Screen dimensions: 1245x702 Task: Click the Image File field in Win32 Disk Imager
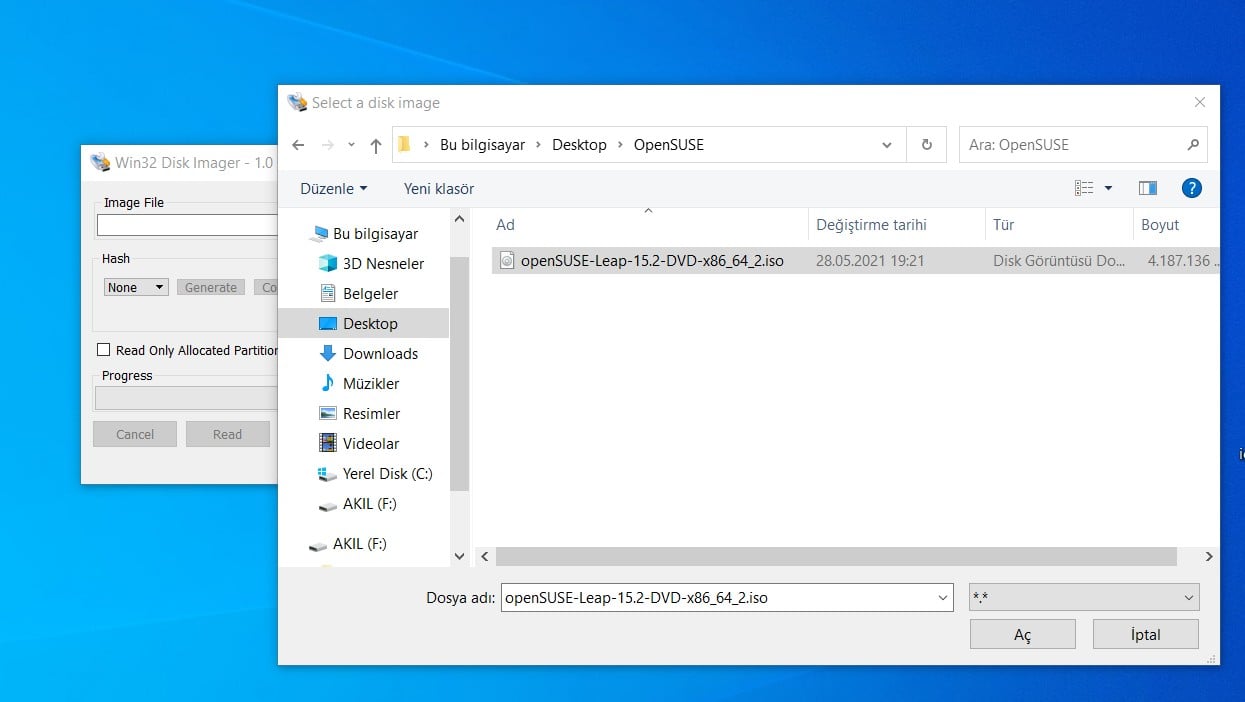[x=187, y=225]
